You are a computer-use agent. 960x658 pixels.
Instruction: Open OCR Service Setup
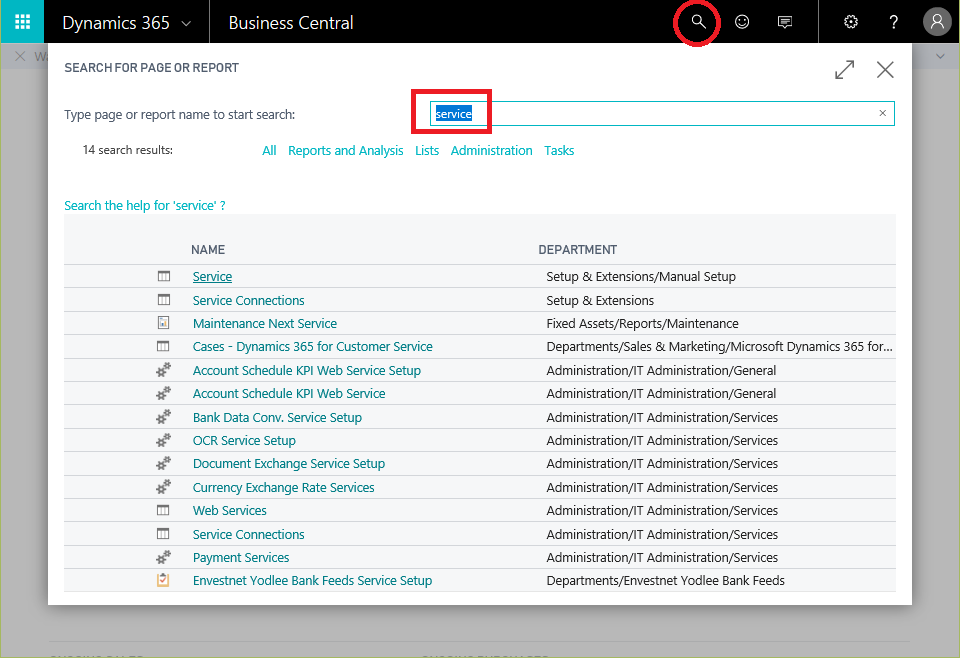coord(244,441)
